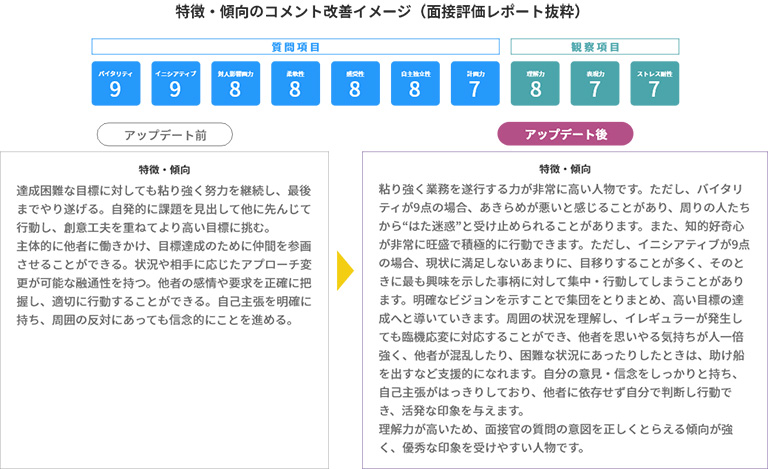Click the 表現力 score tile
Viewport: 768px width, 469px height.
click(595, 85)
